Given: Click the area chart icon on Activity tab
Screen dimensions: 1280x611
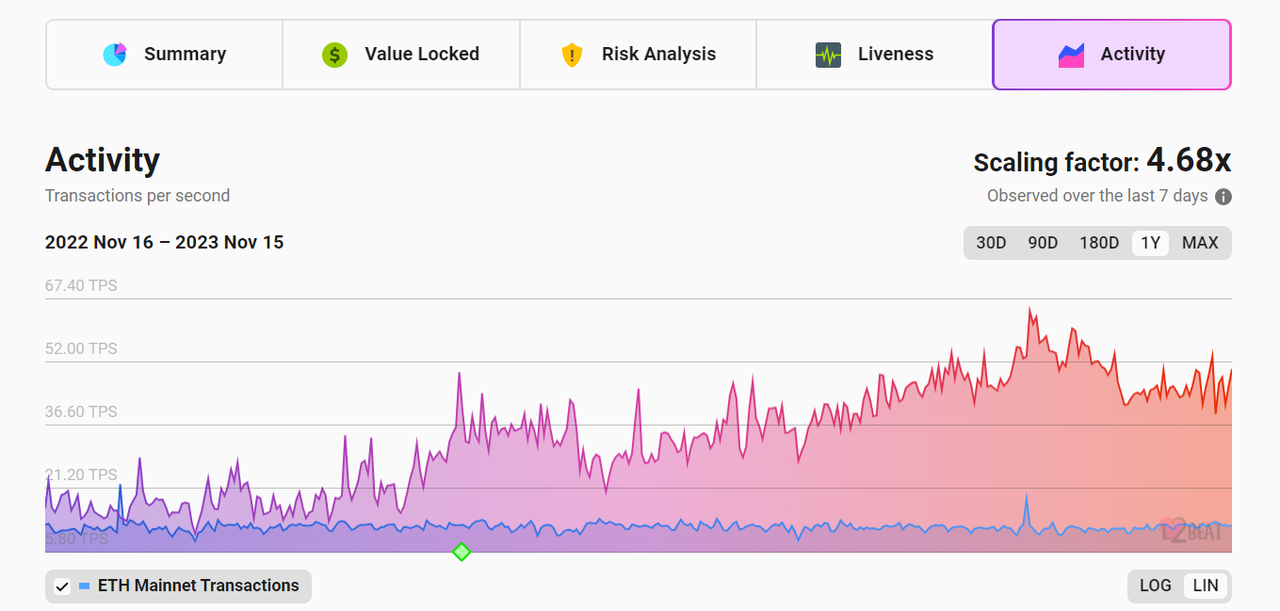Looking at the screenshot, I should coord(1071,54).
